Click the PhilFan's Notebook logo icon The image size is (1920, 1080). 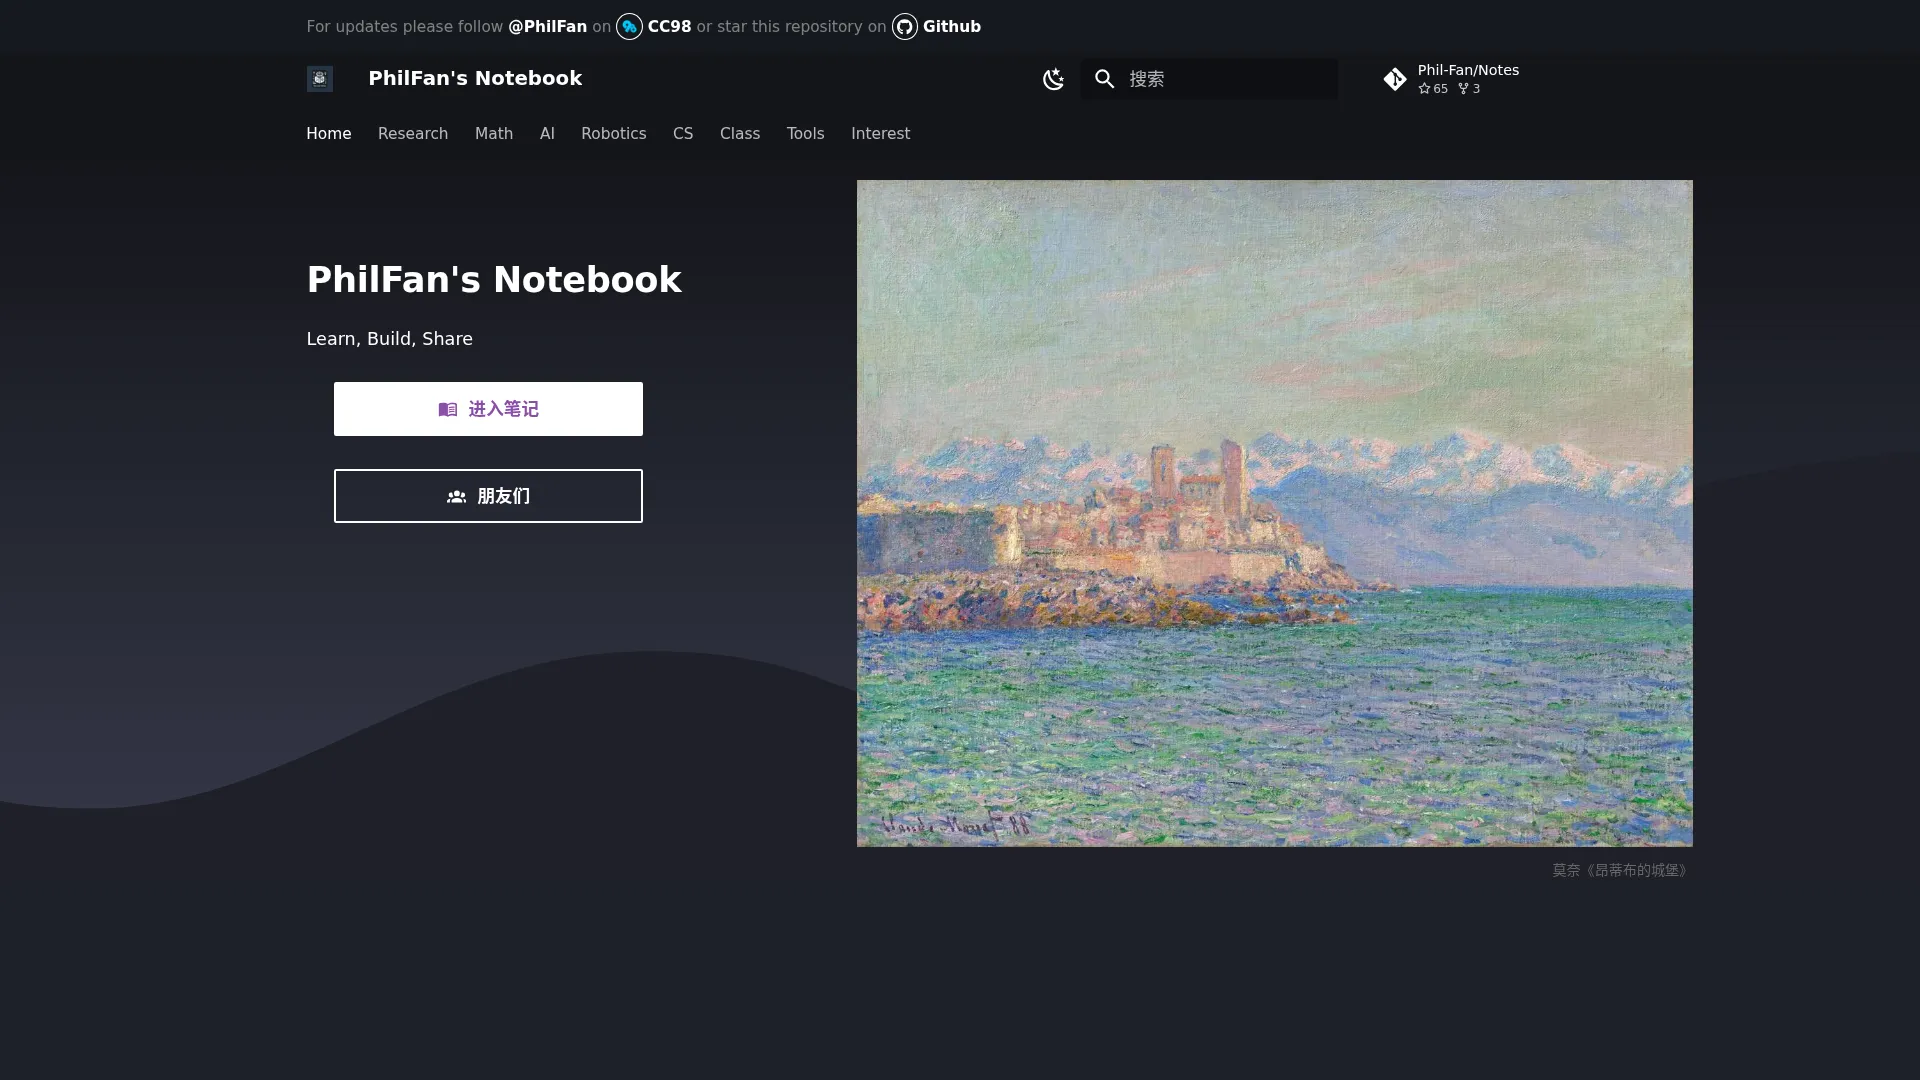(319, 79)
